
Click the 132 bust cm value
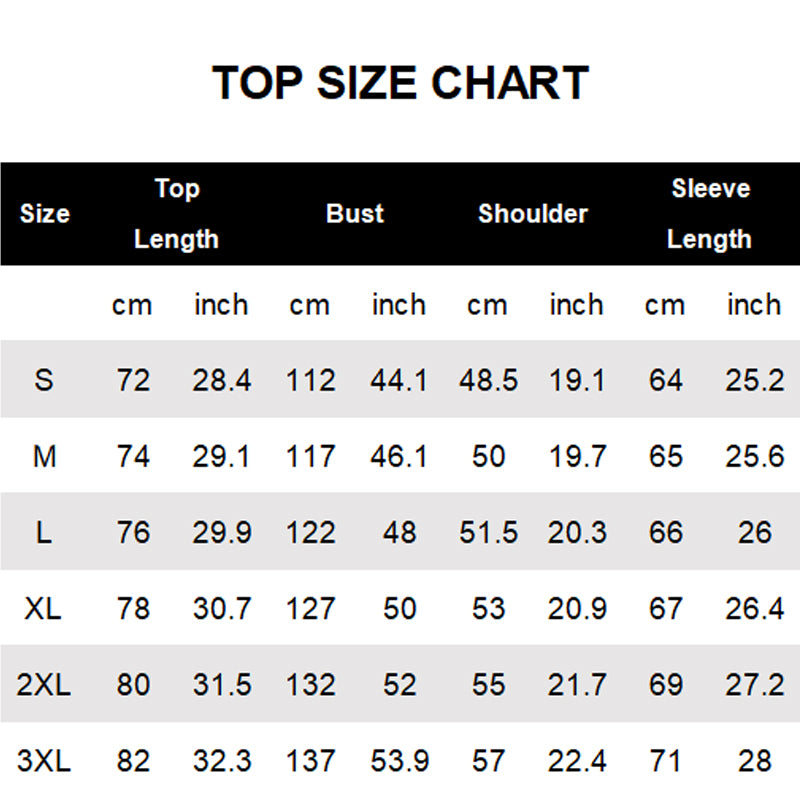coord(310,684)
